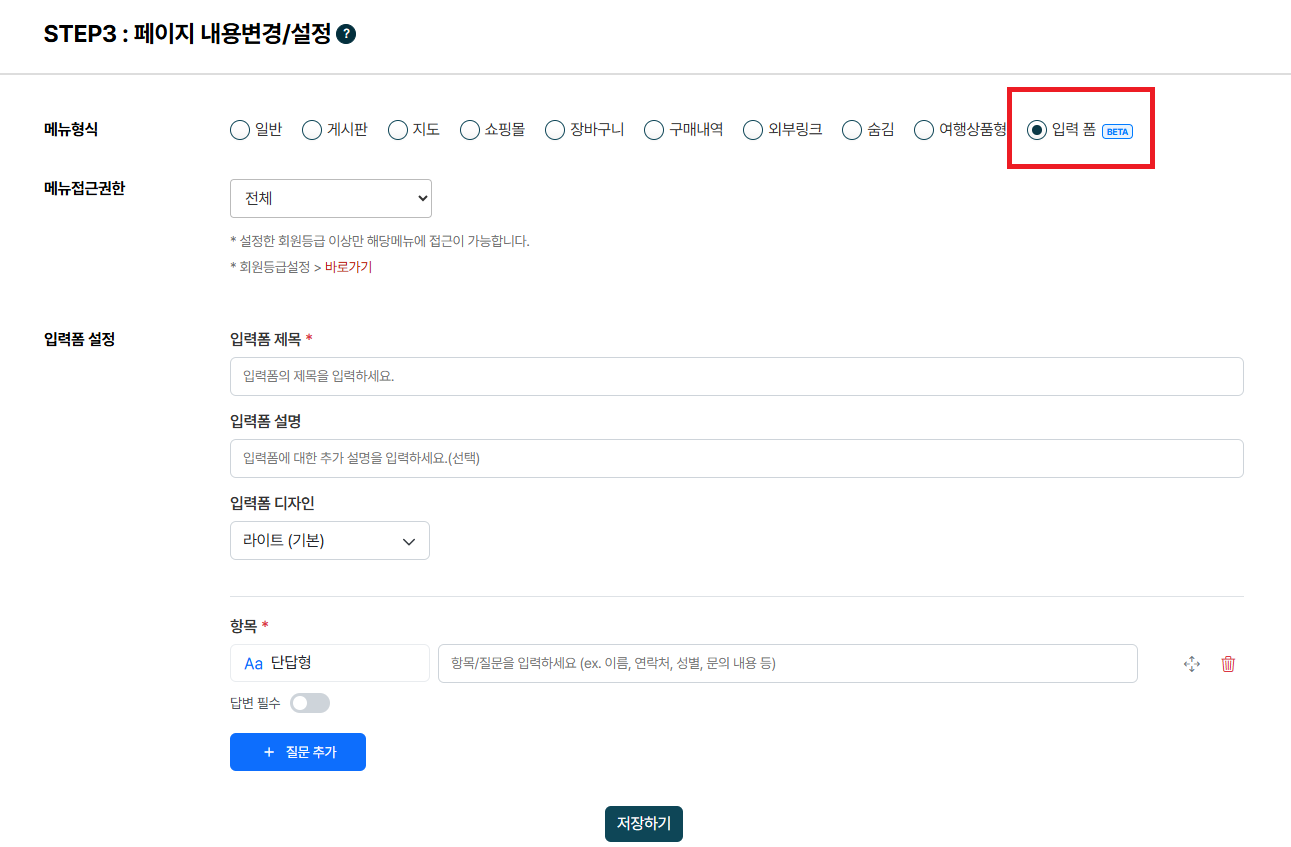This screenshot has width=1291, height=847.
Task: Enable the 답변 필수 toggle
Action: 310,703
